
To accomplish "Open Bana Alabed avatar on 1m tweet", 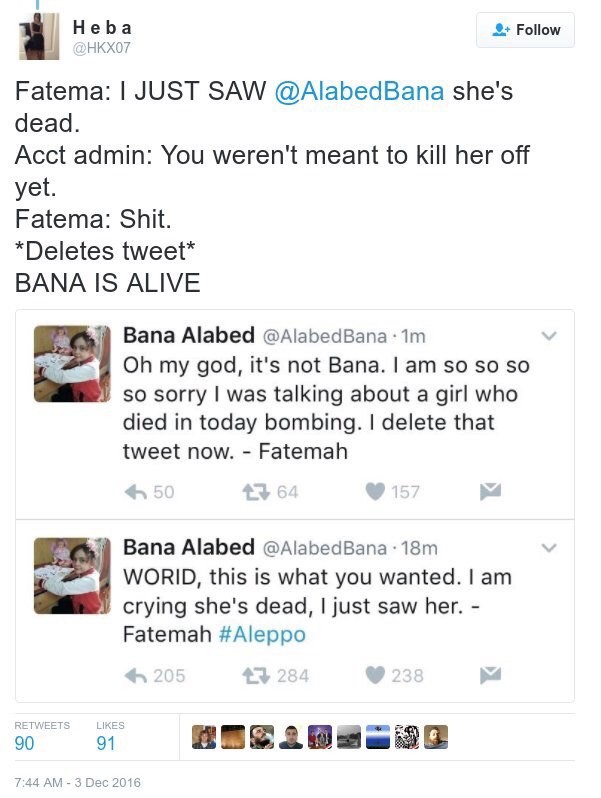I will [x=72, y=363].
